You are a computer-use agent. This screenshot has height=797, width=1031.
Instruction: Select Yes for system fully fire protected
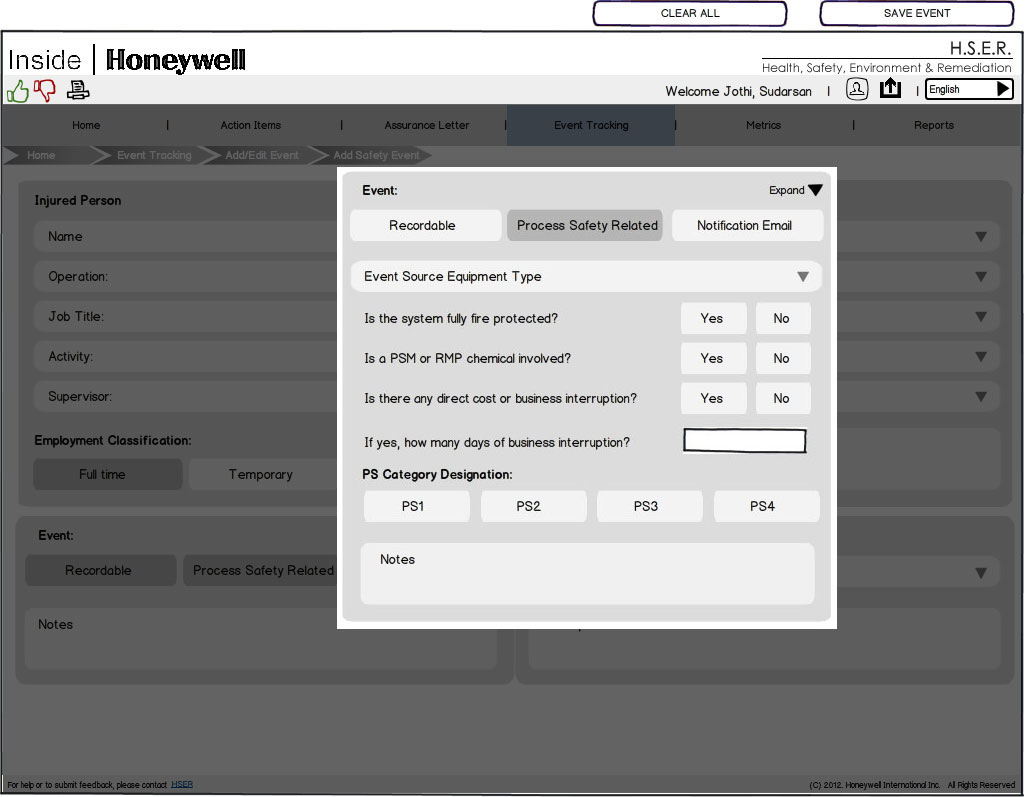coord(712,319)
